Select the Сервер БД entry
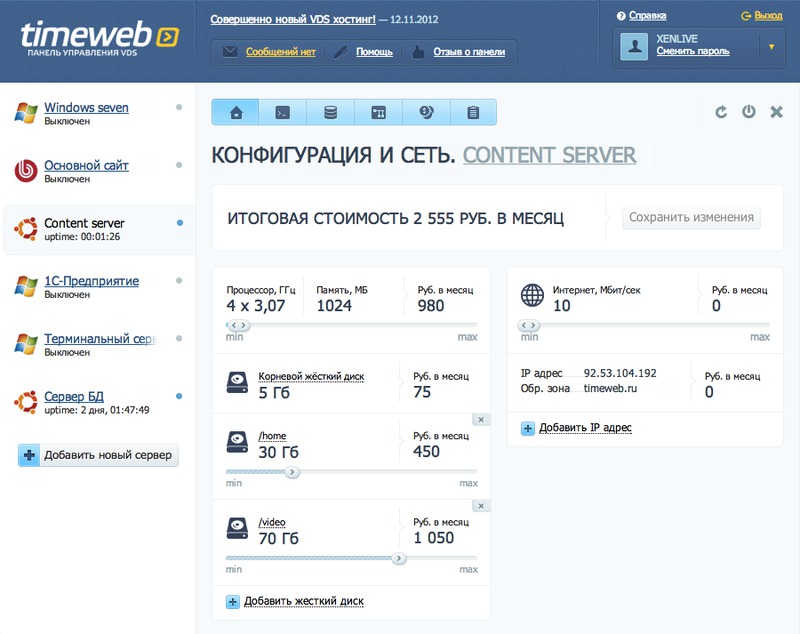This screenshot has width=800, height=634. tap(74, 396)
